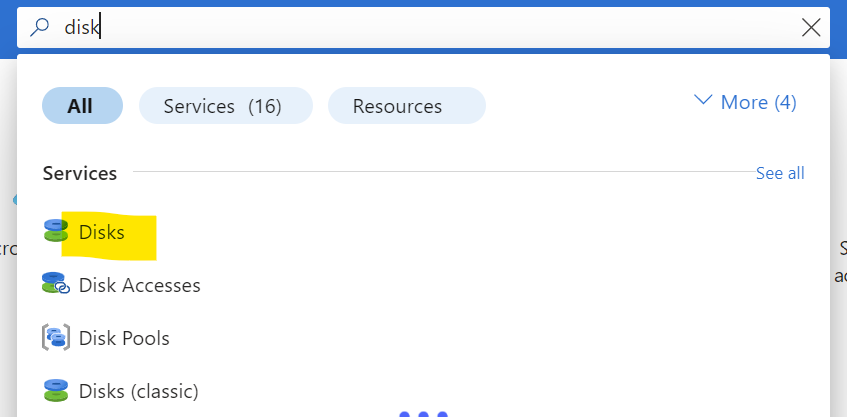847x417 pixels.
Task: Select Disk Accesses from results
Action: point(139,285)
